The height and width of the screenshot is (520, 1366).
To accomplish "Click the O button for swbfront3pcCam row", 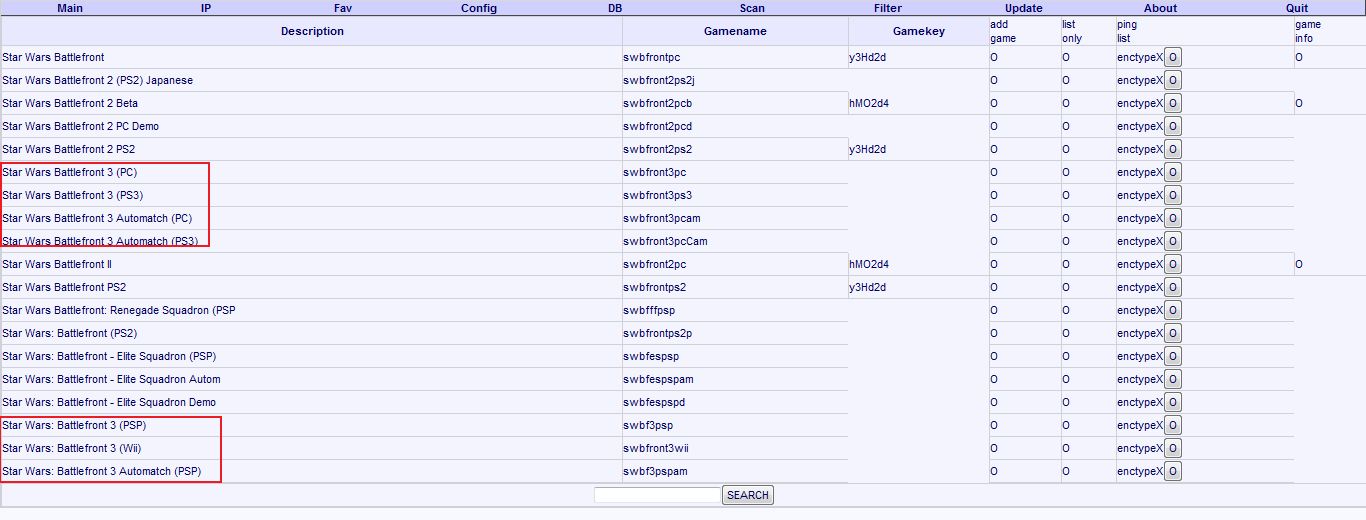I will (1172, 241).
